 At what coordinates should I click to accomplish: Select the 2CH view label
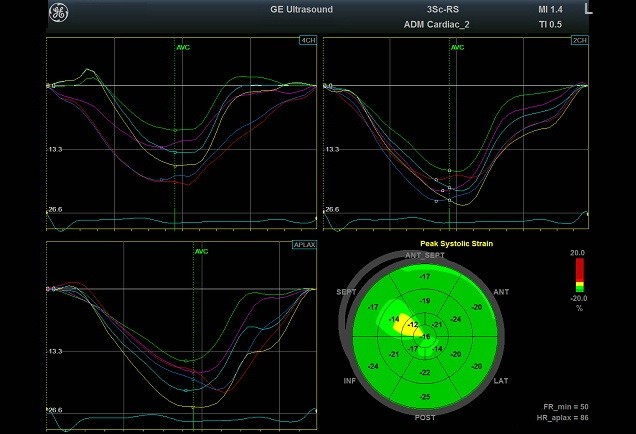579,41
